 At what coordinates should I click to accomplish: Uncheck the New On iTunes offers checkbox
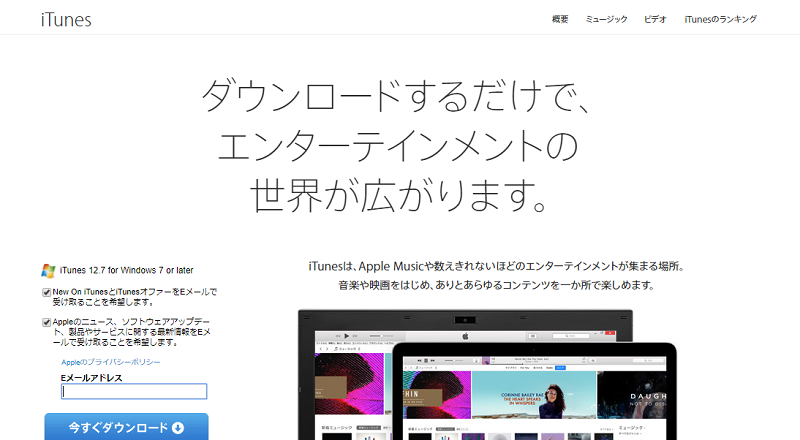[x=46, y=292]
